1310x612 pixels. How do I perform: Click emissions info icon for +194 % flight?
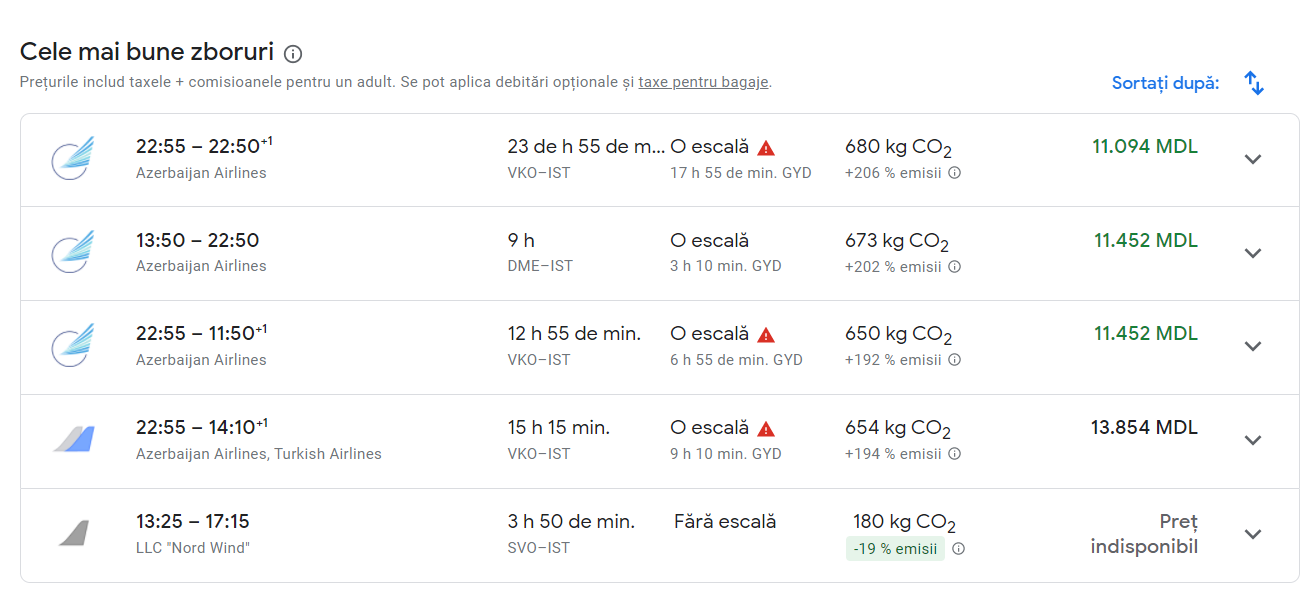point(955,454)
